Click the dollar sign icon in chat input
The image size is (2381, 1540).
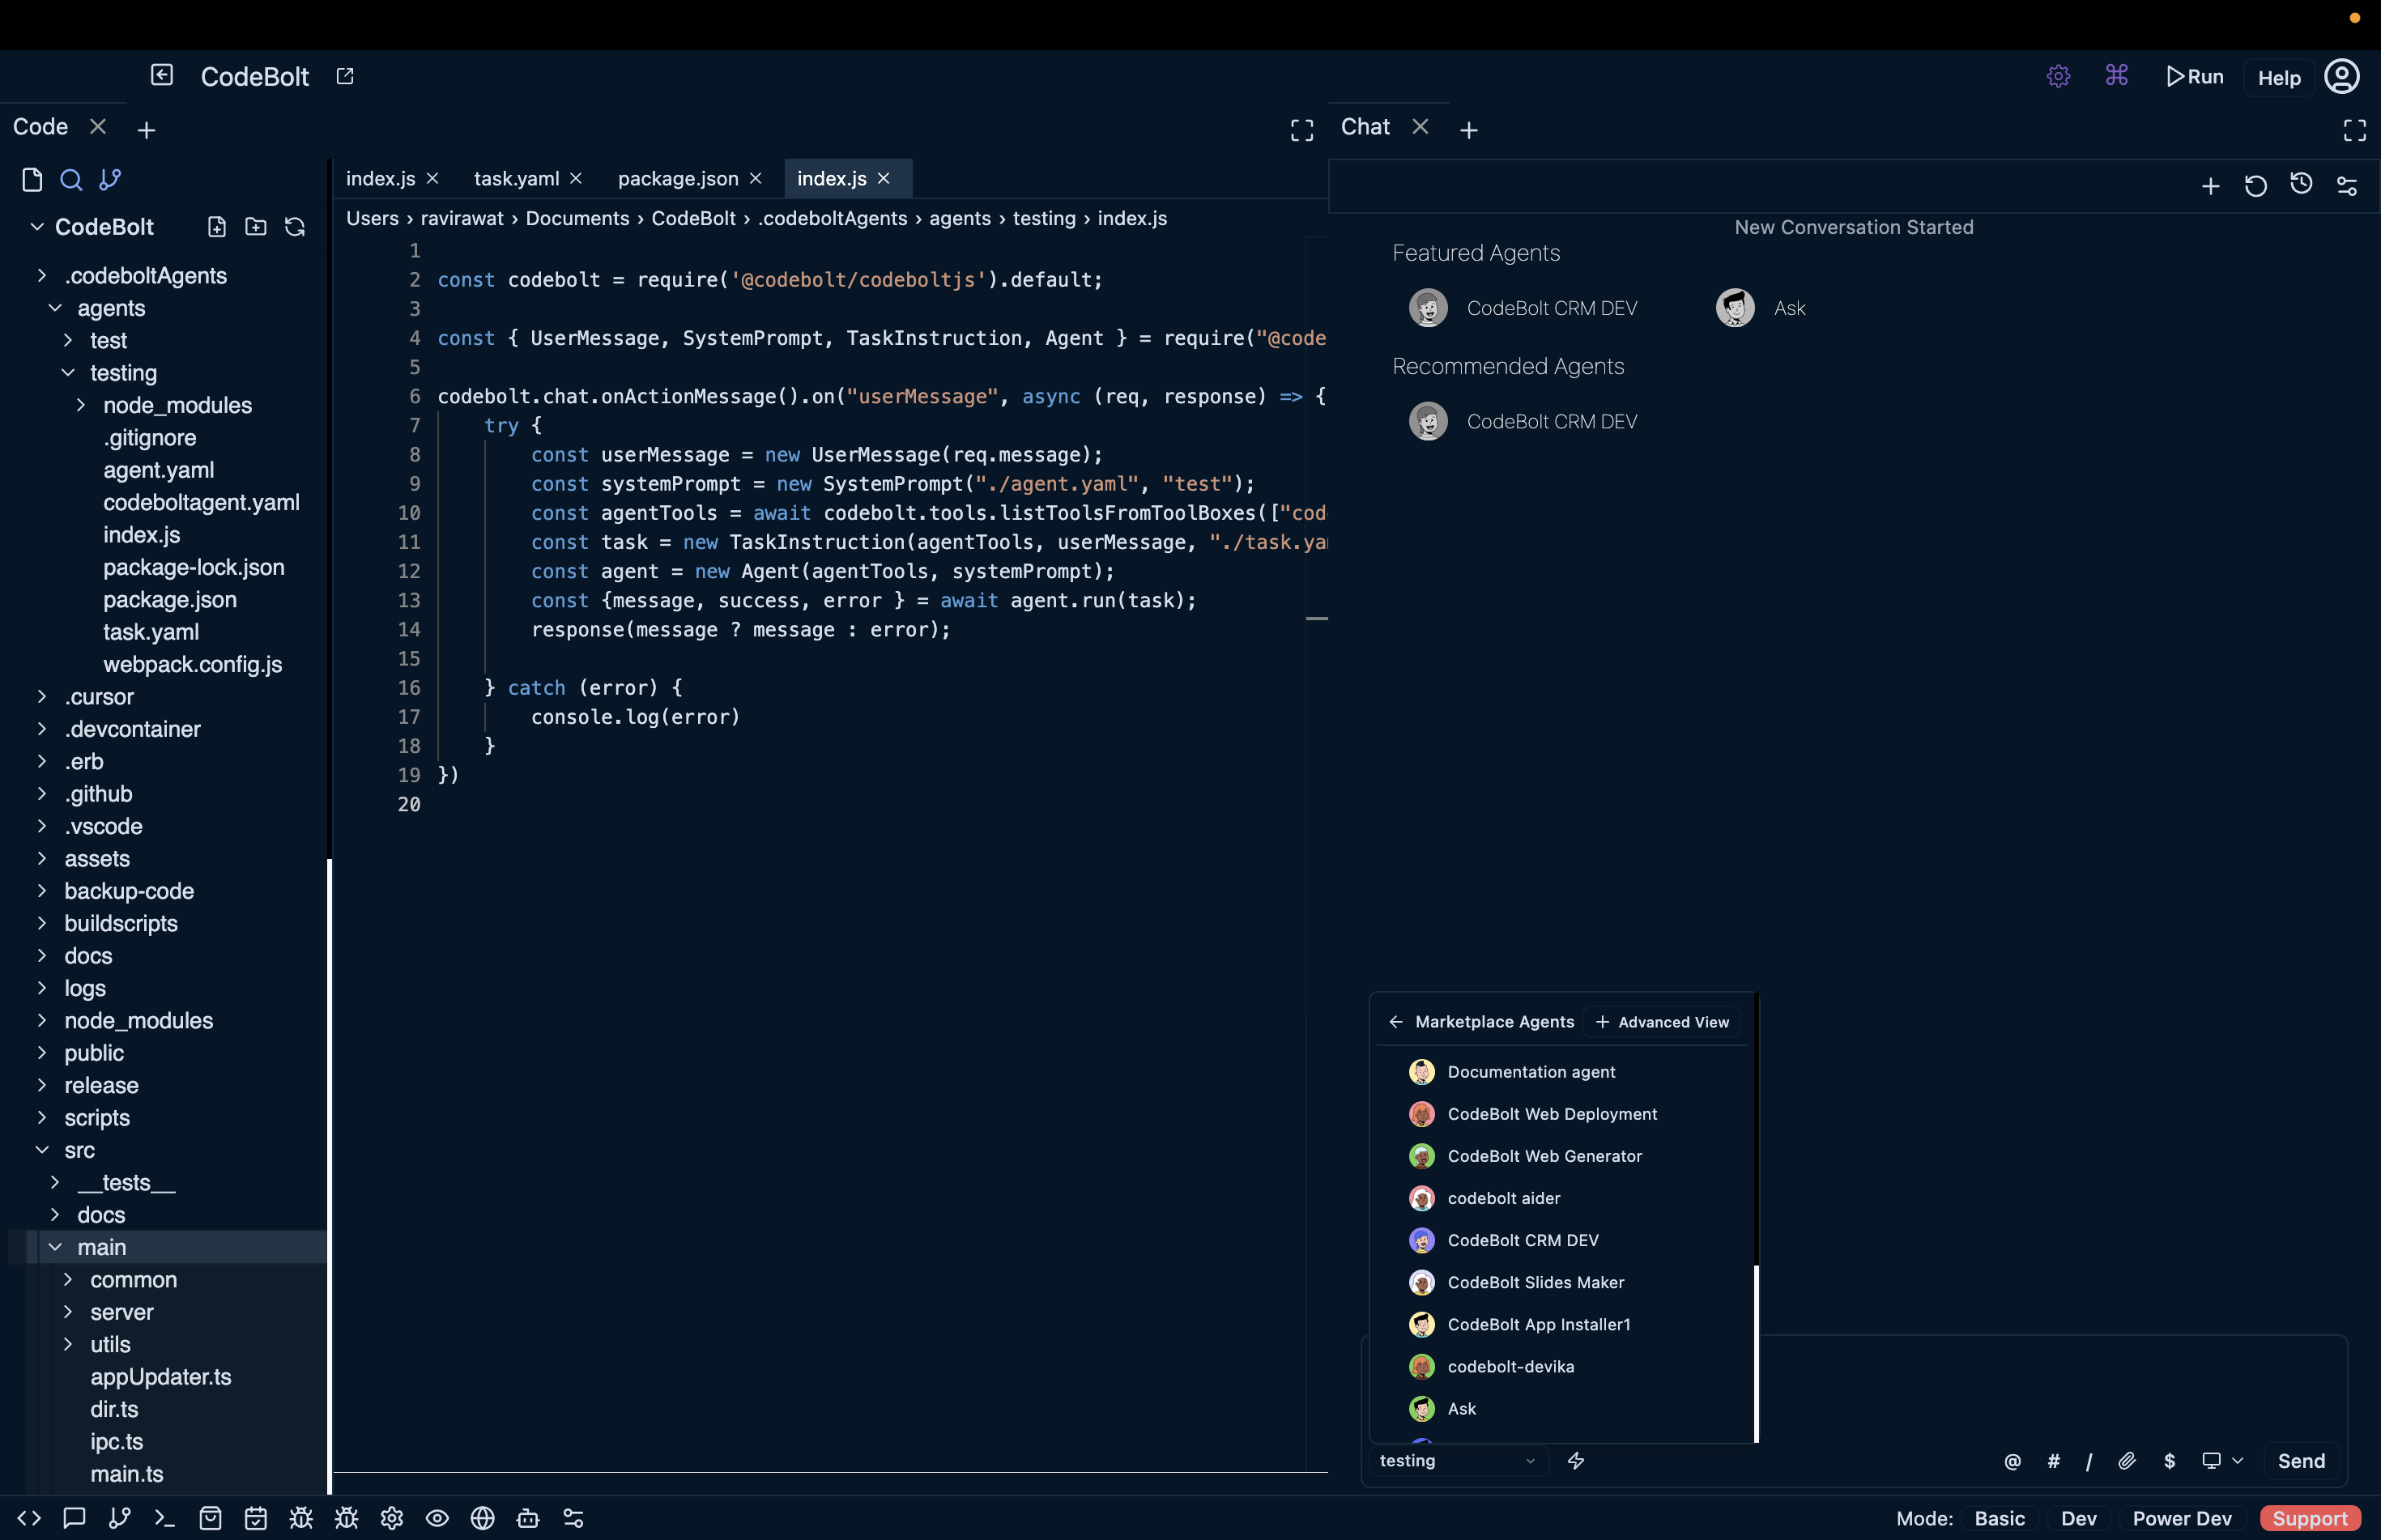tap(2170, 1462)
